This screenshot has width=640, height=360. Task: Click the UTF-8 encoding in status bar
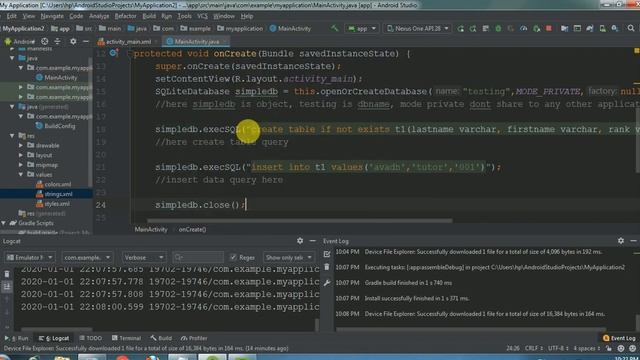click(558, 348)
